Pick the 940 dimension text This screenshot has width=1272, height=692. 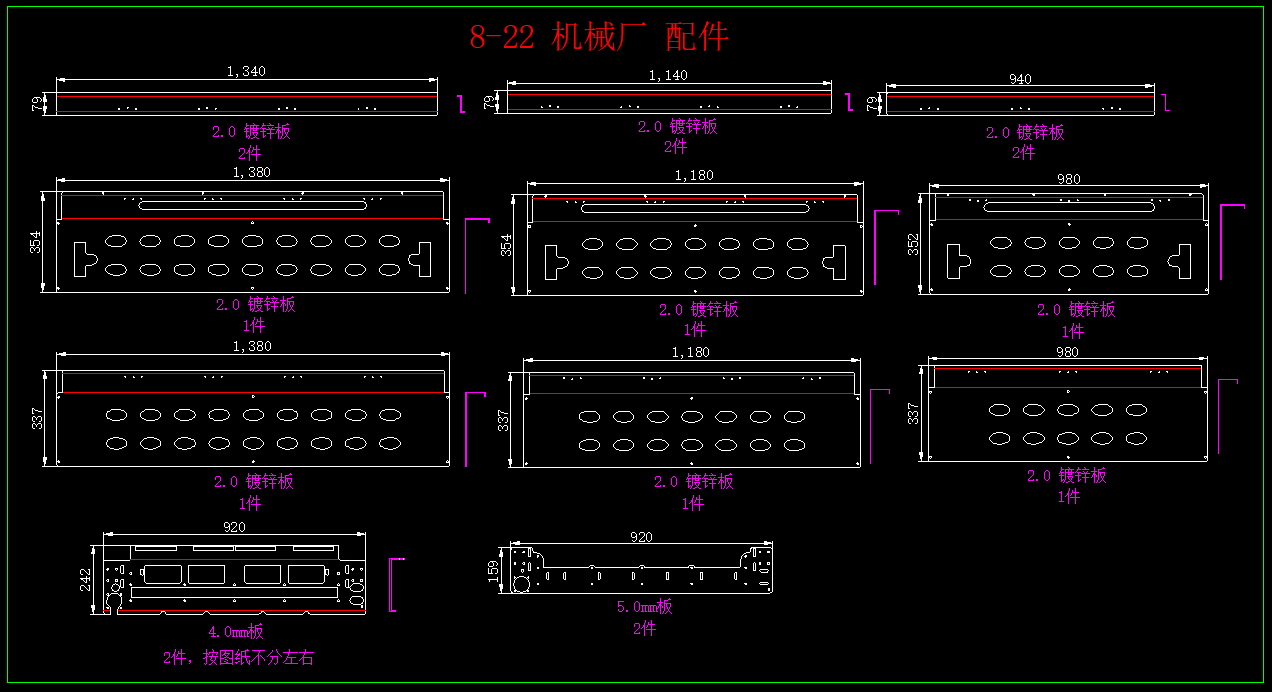[x=1020, y=79]
